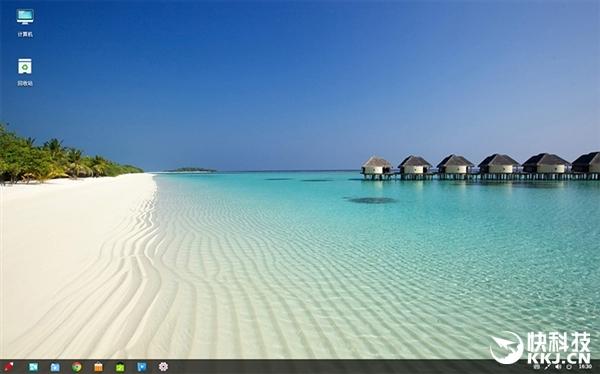Open the blue file manager dock icon
This screenshot has width=600, height=374.
tap(55, 367)
